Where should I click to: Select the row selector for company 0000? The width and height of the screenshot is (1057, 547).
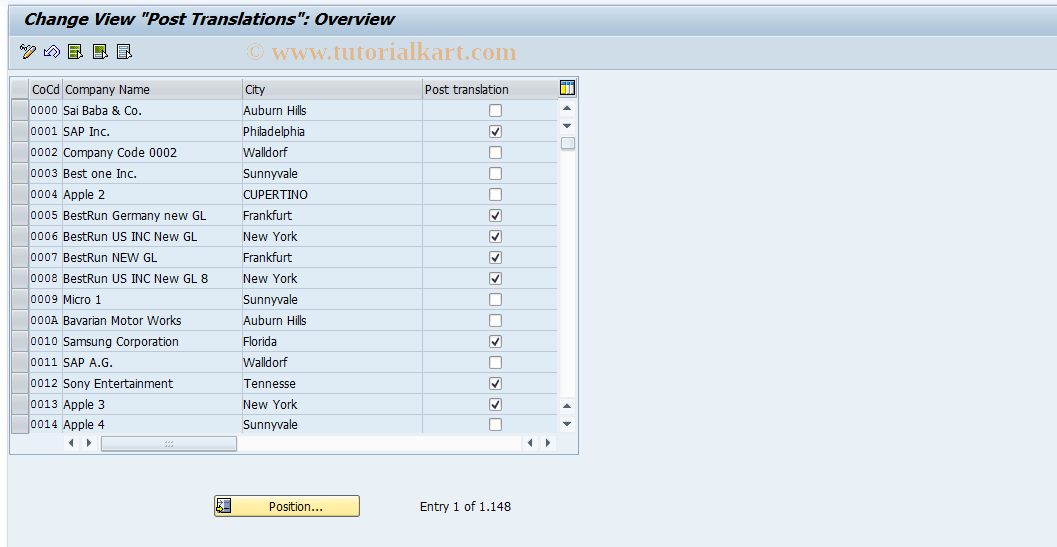coord(20,111)
